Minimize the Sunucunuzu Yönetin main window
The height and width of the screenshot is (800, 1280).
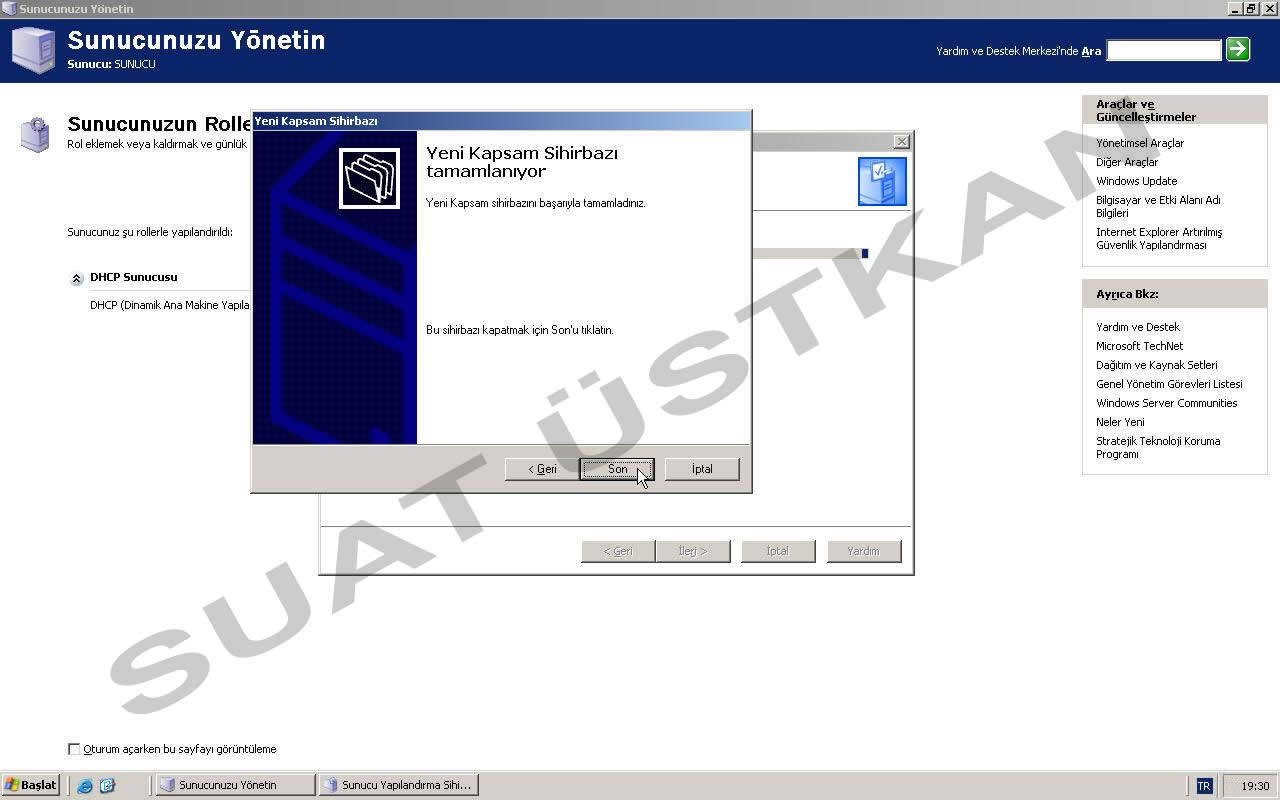point(1236,8)
